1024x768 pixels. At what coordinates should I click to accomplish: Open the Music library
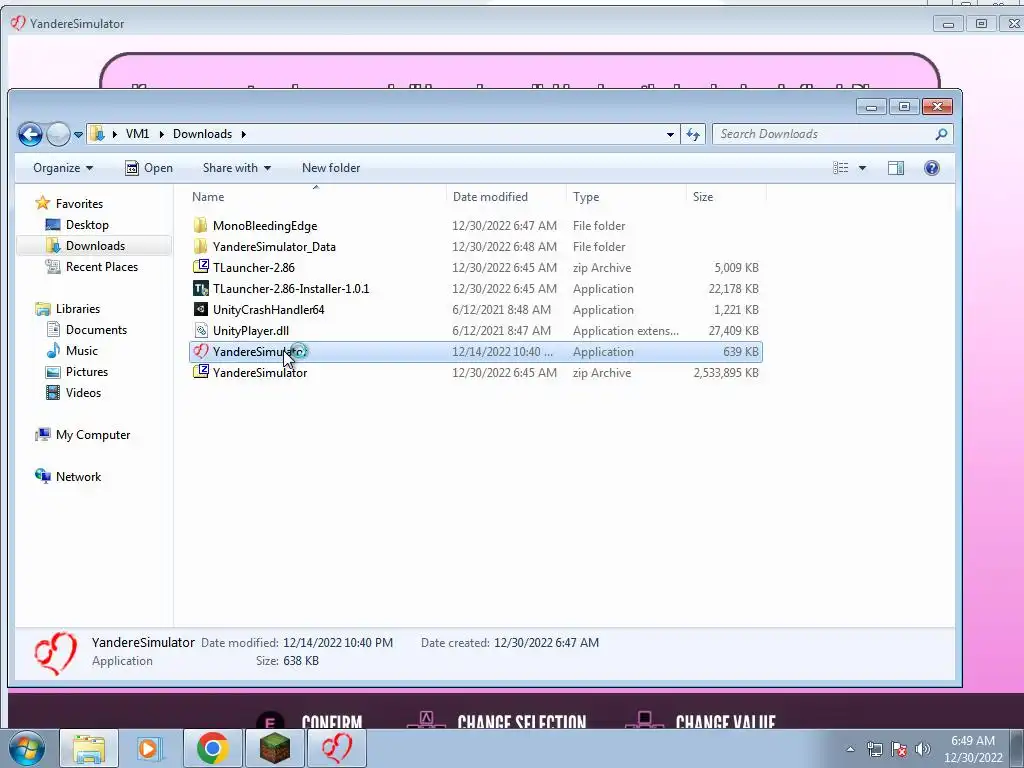click(82, 351)
